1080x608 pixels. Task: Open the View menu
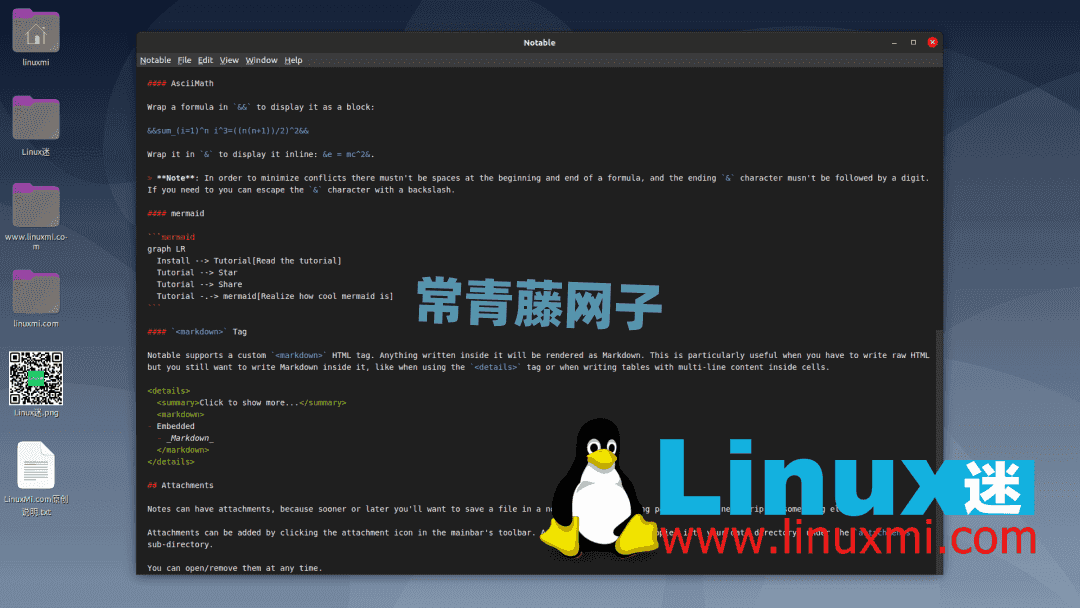(x=229, y=61)
